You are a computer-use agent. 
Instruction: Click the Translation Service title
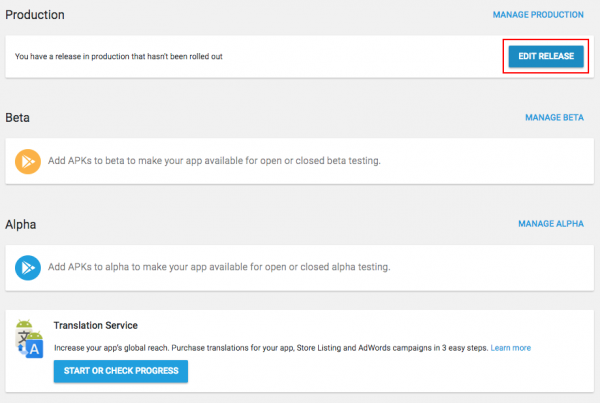95,326
